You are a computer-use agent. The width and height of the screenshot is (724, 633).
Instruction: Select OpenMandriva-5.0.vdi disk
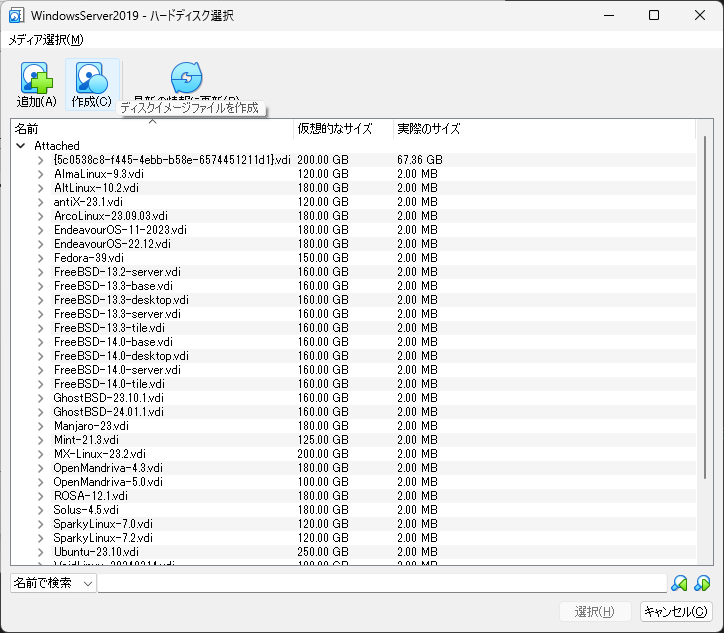pyautogui.click(x=108, y=482)
